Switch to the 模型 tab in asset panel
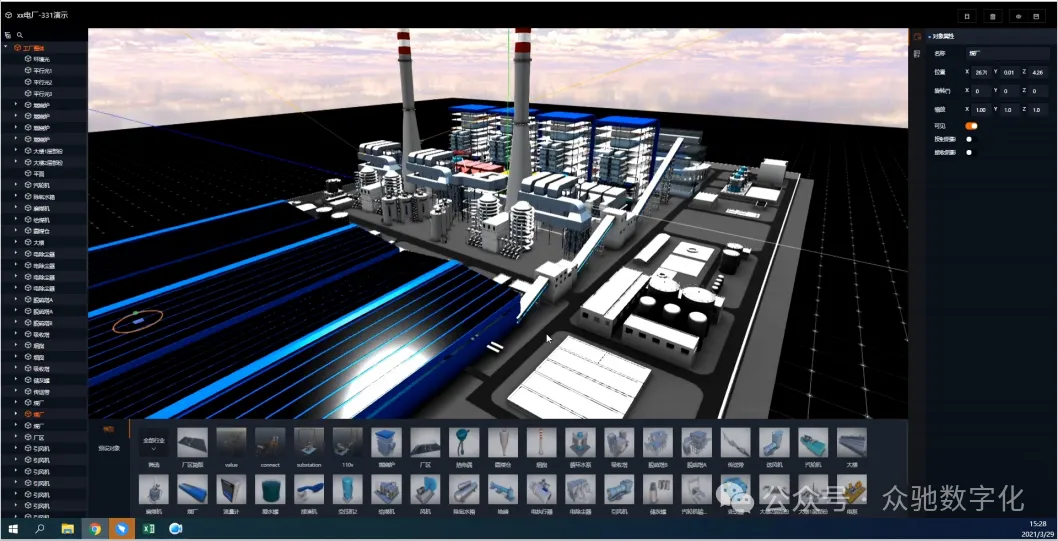The height and width of the screenshot is (541, 1058). (108, 429)
